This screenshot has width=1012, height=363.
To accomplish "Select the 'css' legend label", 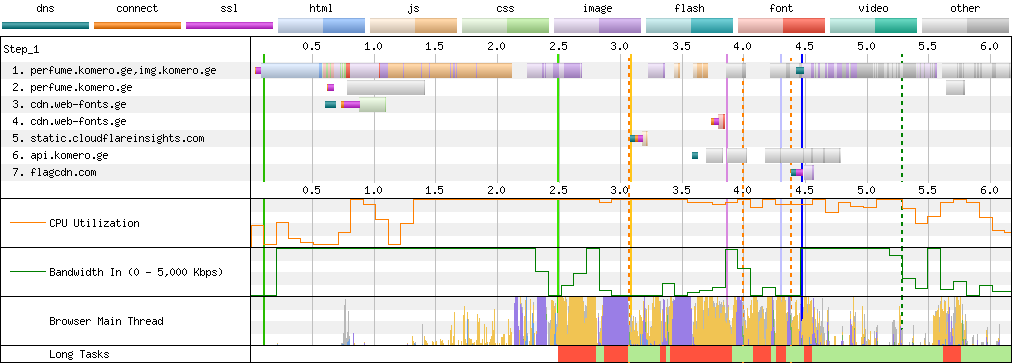I will pos(505,8).
